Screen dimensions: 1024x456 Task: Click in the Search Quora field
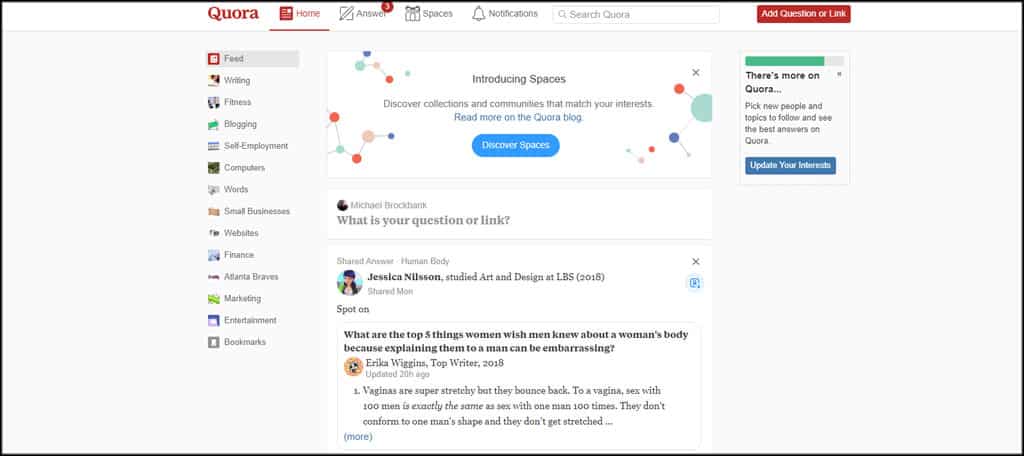pyautogui.click(x=636, y=14)
